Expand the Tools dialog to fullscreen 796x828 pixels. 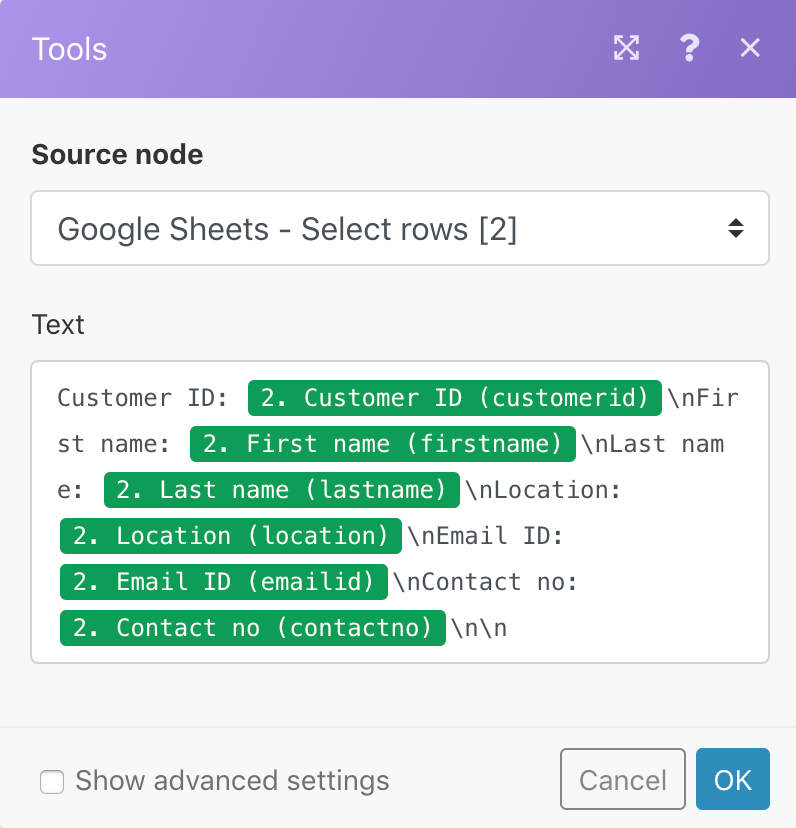click(626, 48)
